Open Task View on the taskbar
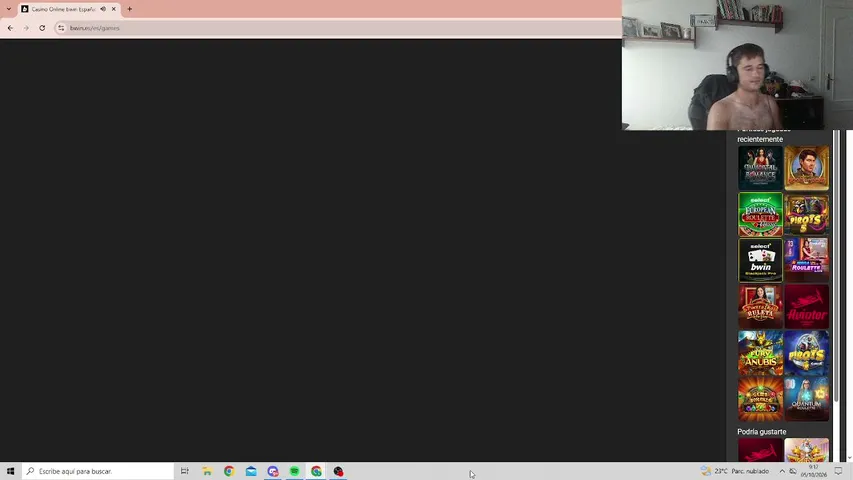 (x=184, y=471)
